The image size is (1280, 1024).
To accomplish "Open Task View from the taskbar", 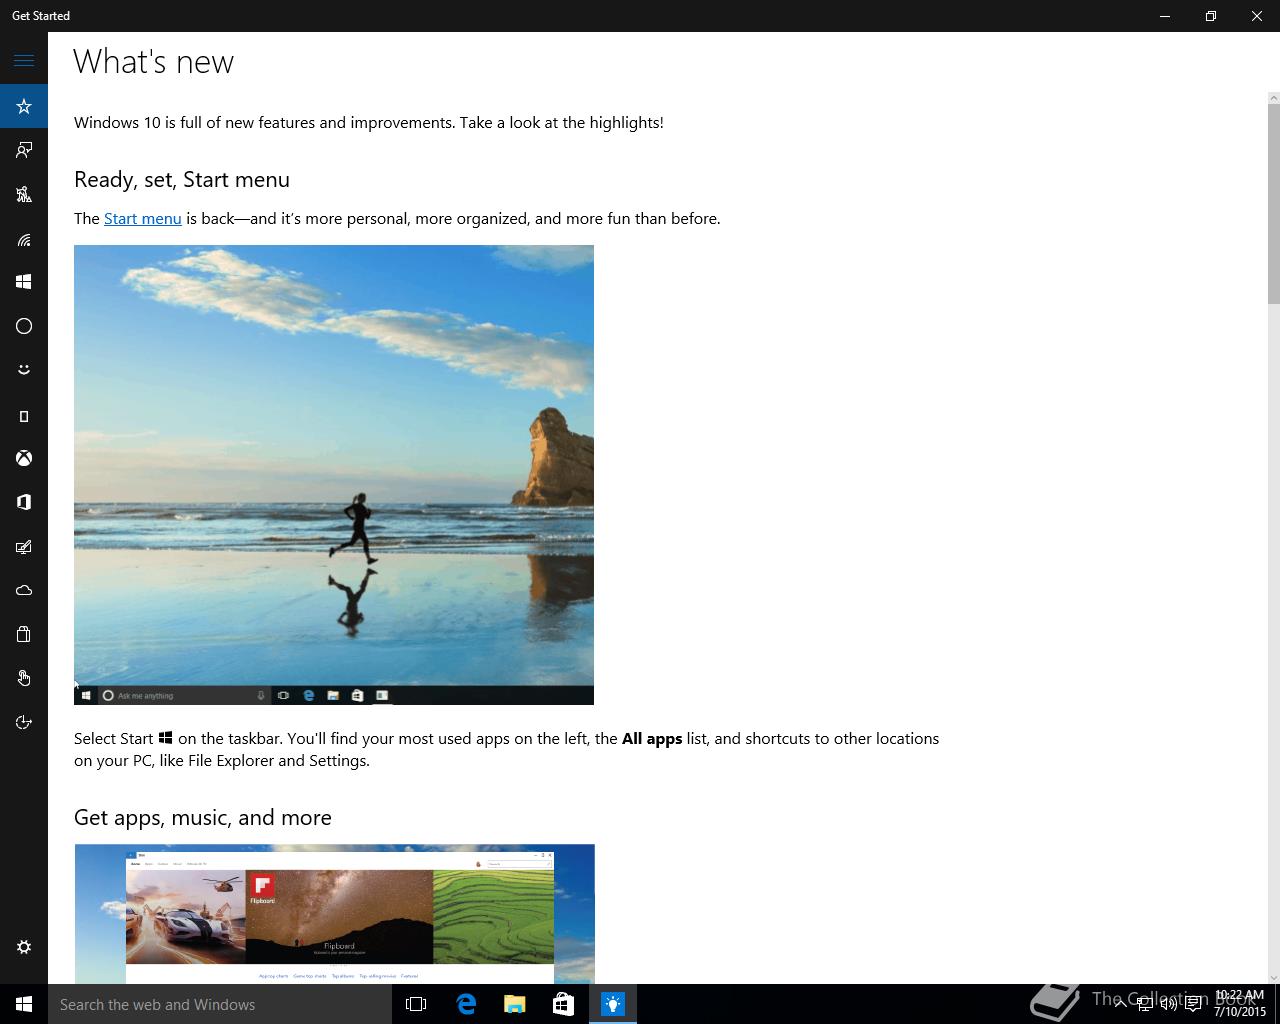I will (x=416, y=1004).
